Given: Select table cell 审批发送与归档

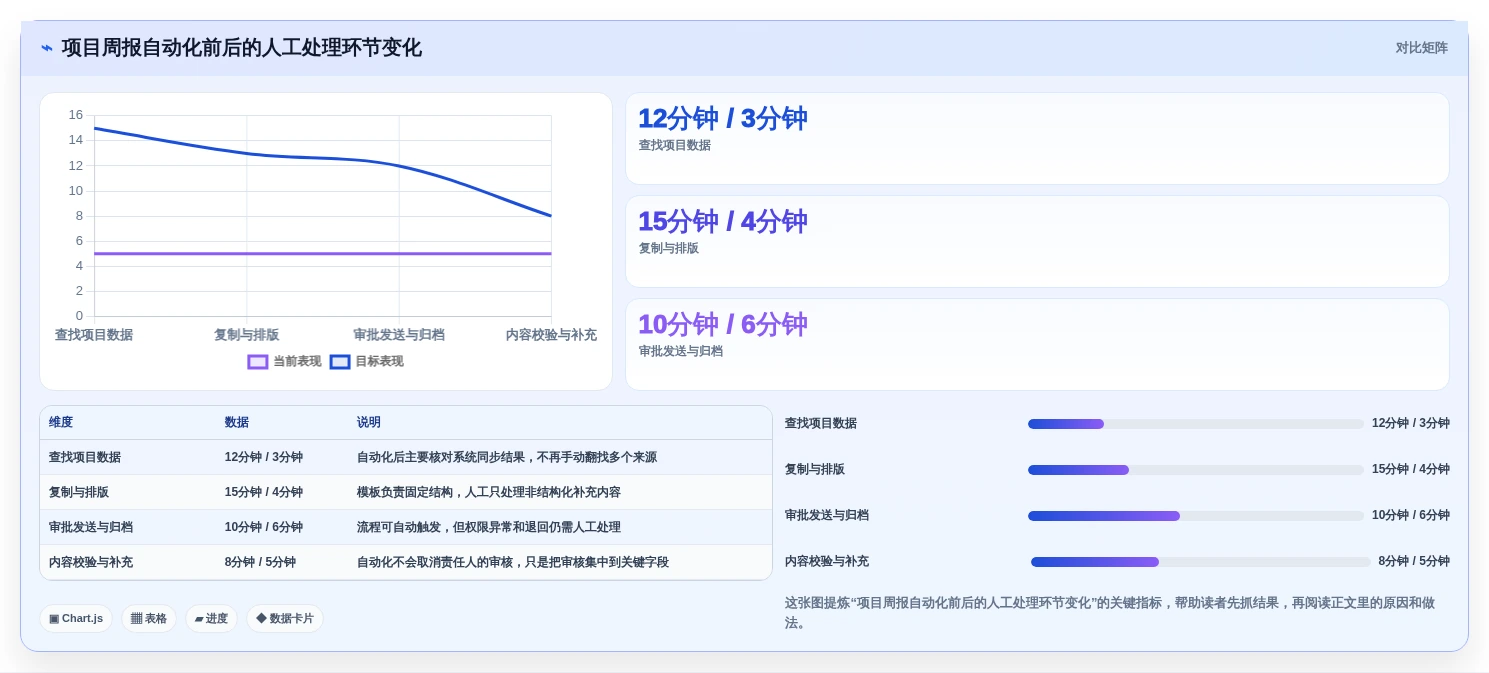Looking at the screenshot, I should (91, 528).
